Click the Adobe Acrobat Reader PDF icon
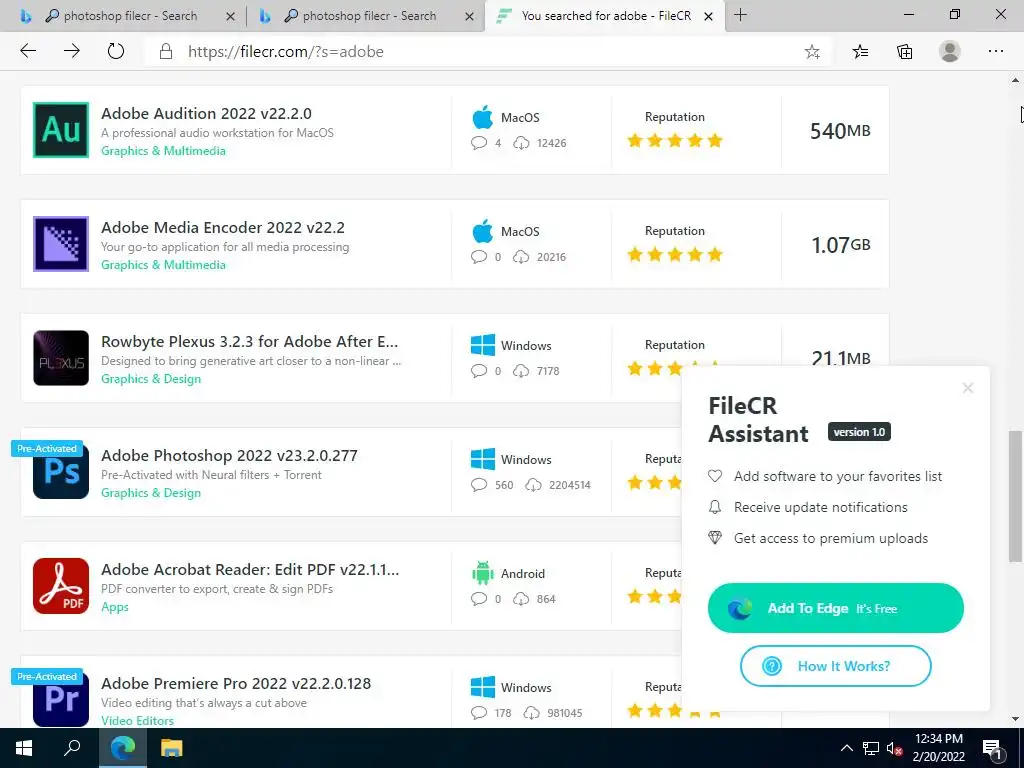The height and width of the screenshot is (768, 1024). pos(61,586)
